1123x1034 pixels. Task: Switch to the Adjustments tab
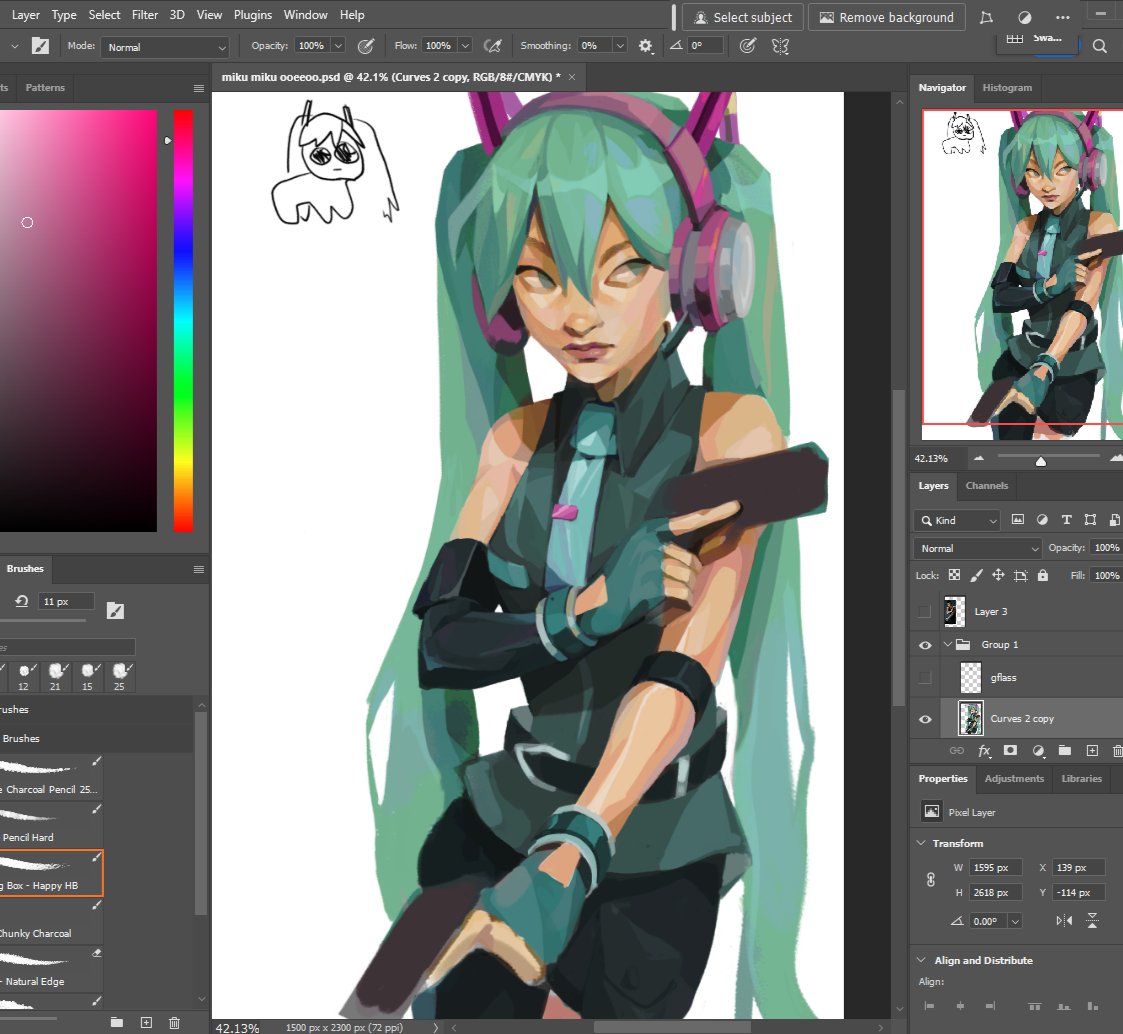click(1014, 778)
